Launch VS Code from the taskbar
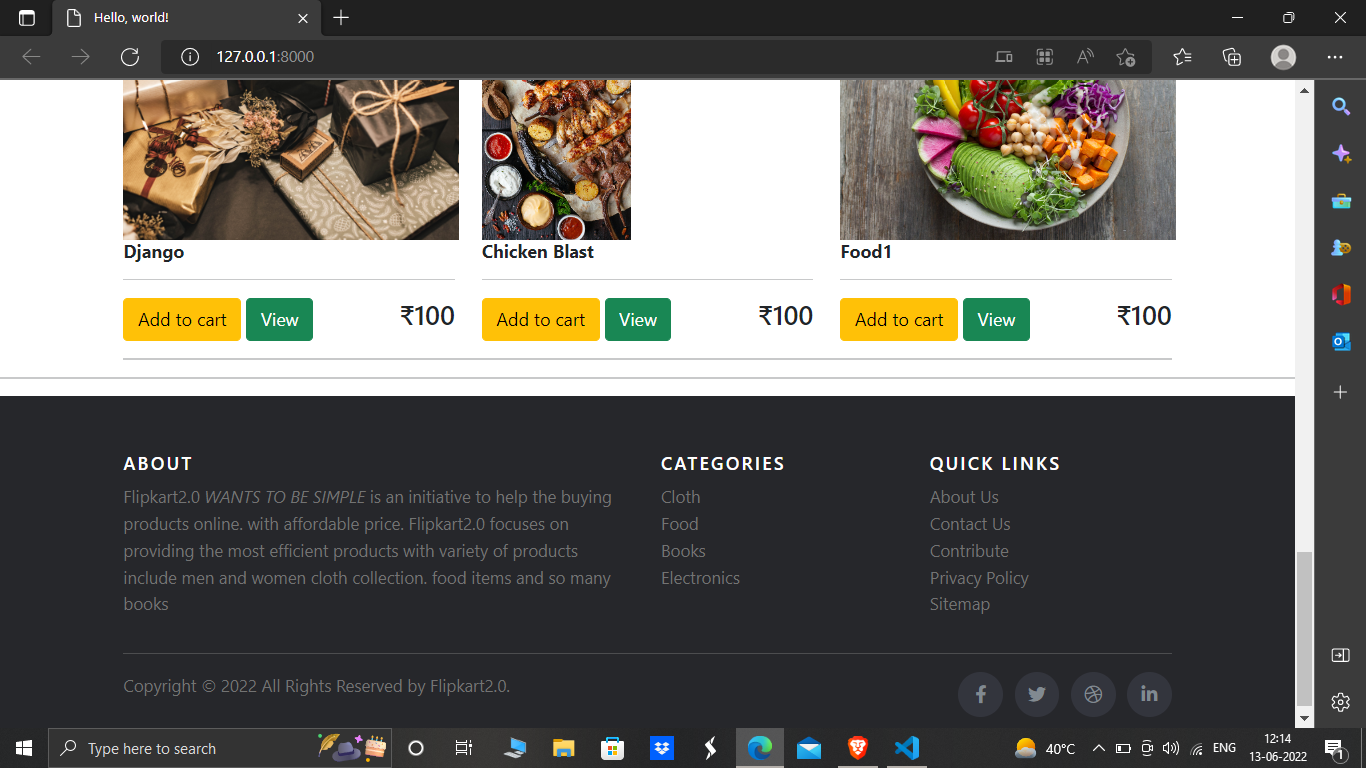 click(x=906, y=747)
